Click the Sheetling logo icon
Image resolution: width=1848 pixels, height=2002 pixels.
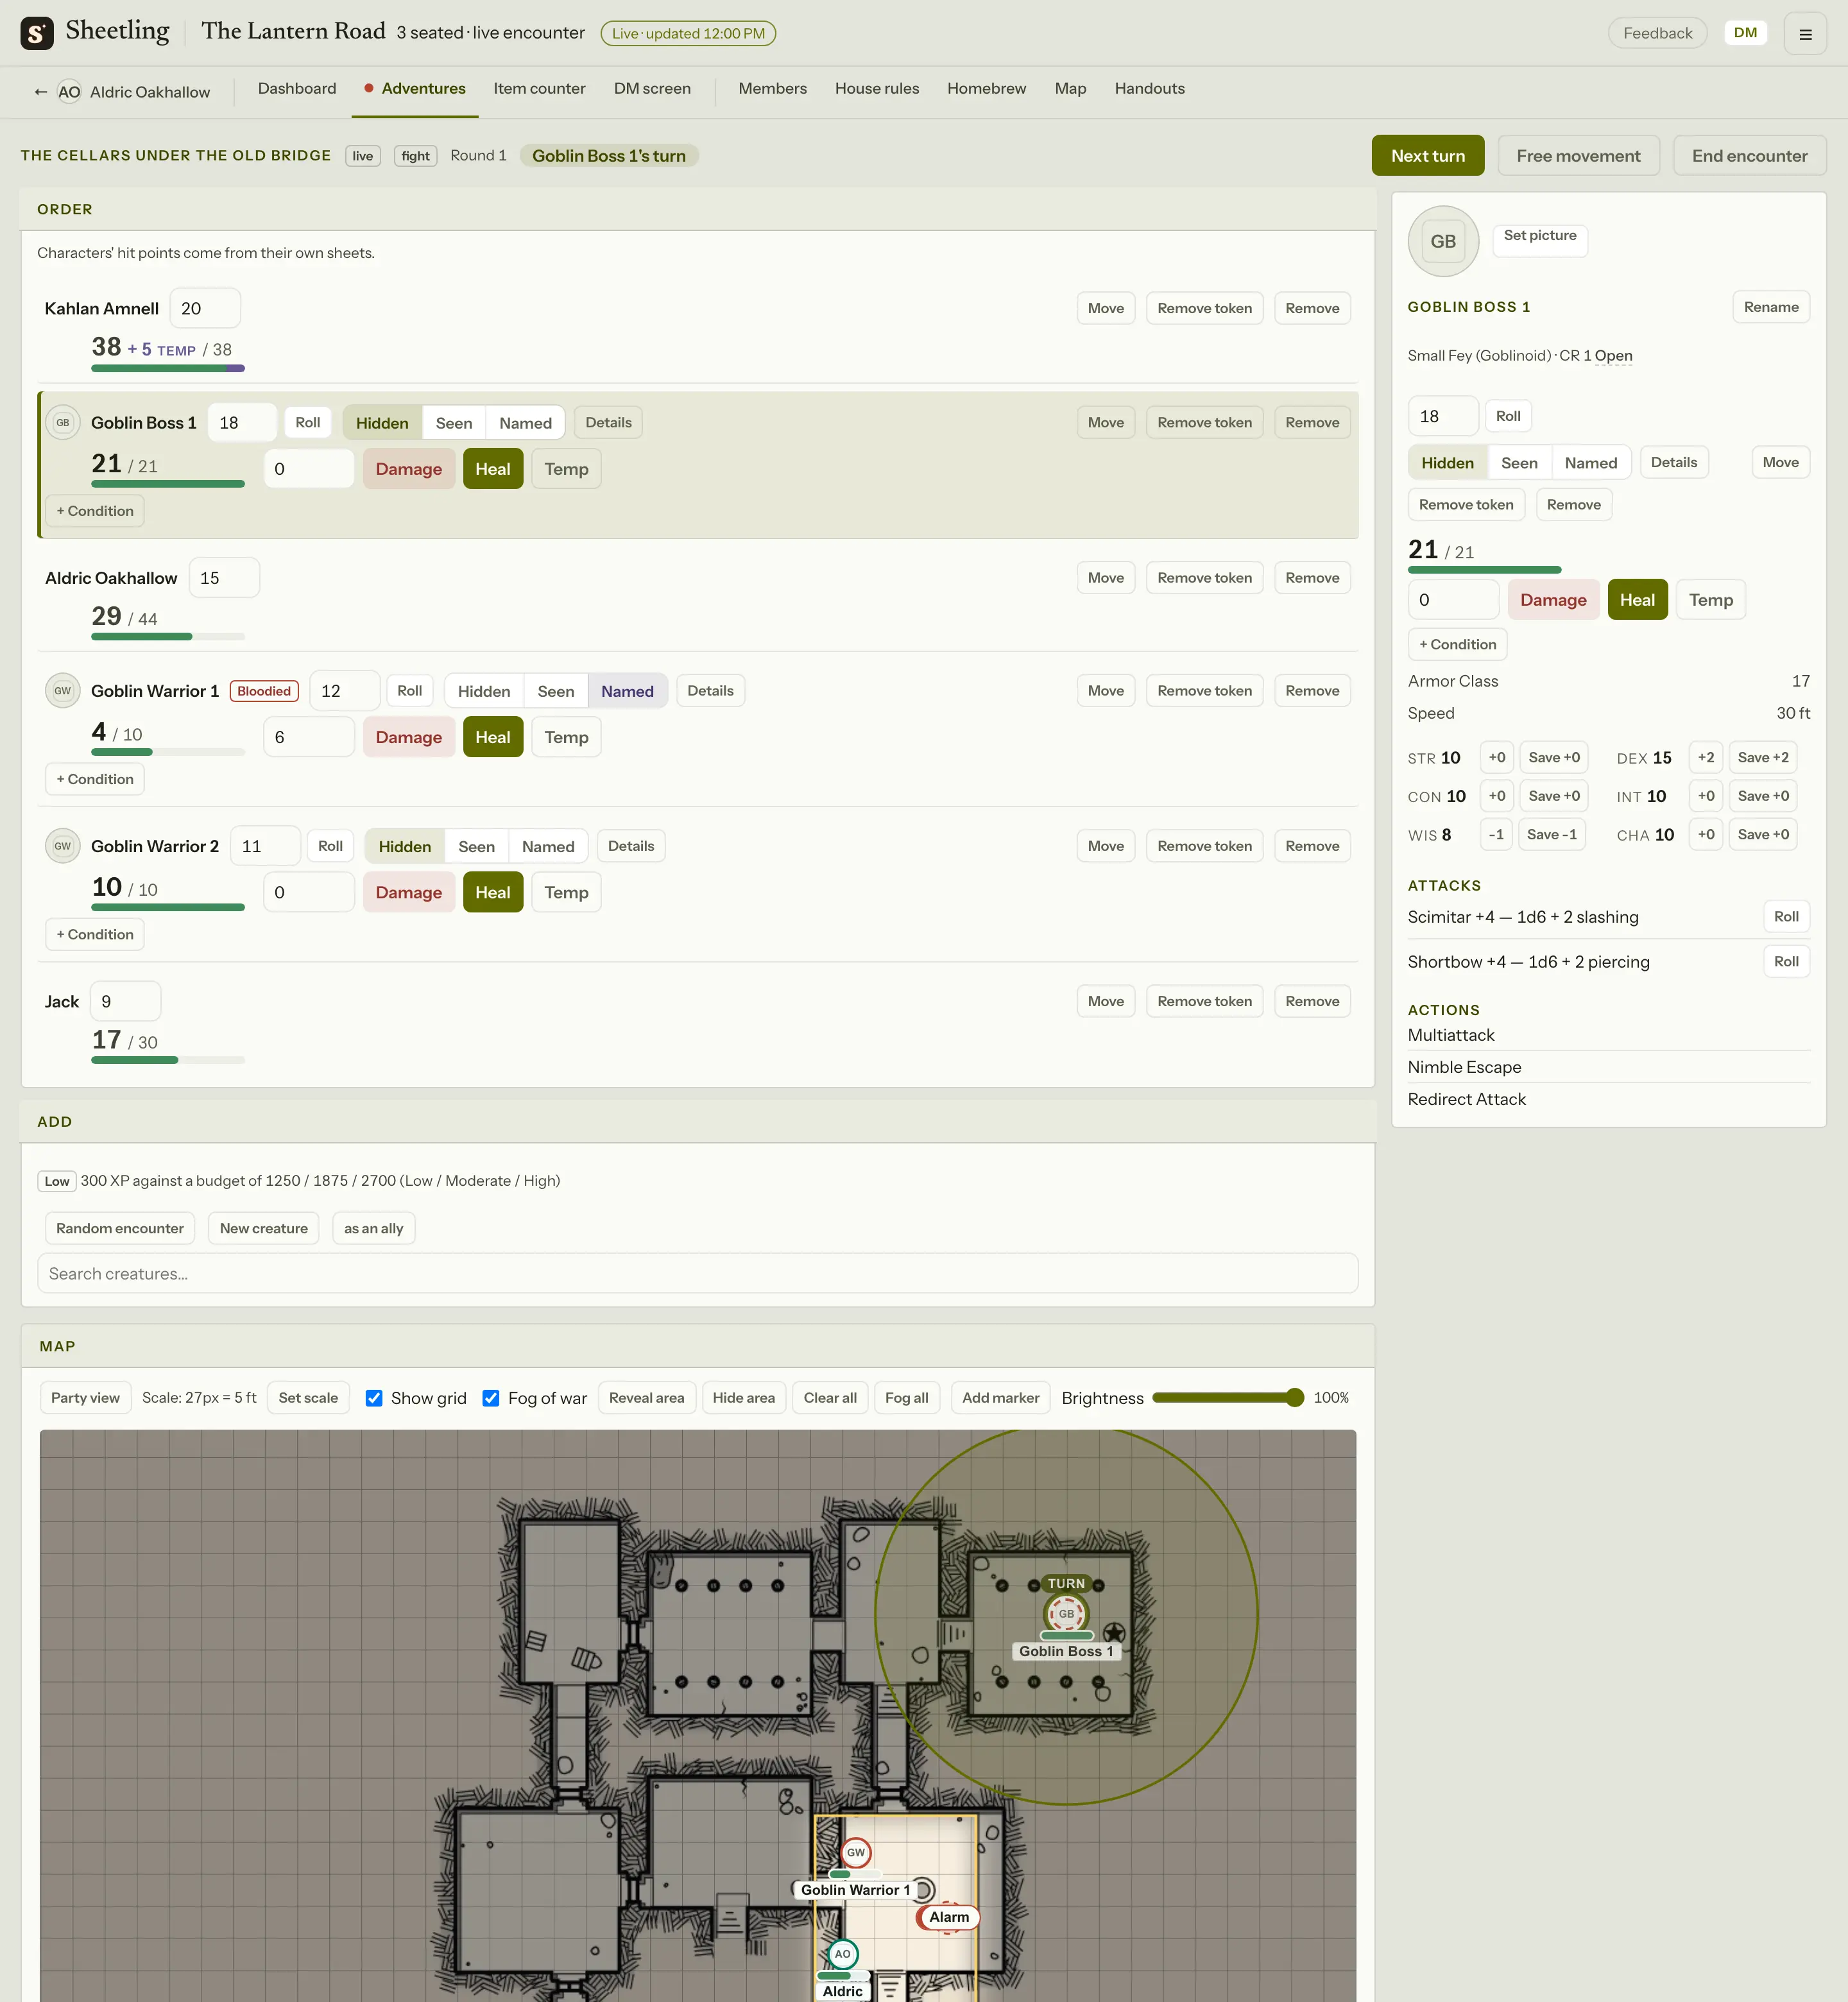37,33
